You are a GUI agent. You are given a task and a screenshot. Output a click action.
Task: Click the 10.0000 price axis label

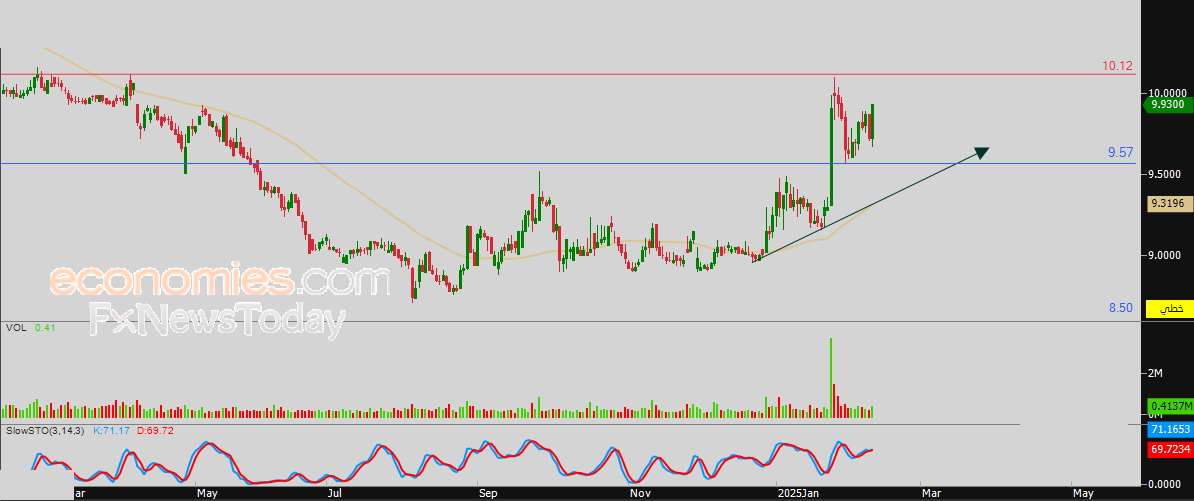pos(1167,93)
